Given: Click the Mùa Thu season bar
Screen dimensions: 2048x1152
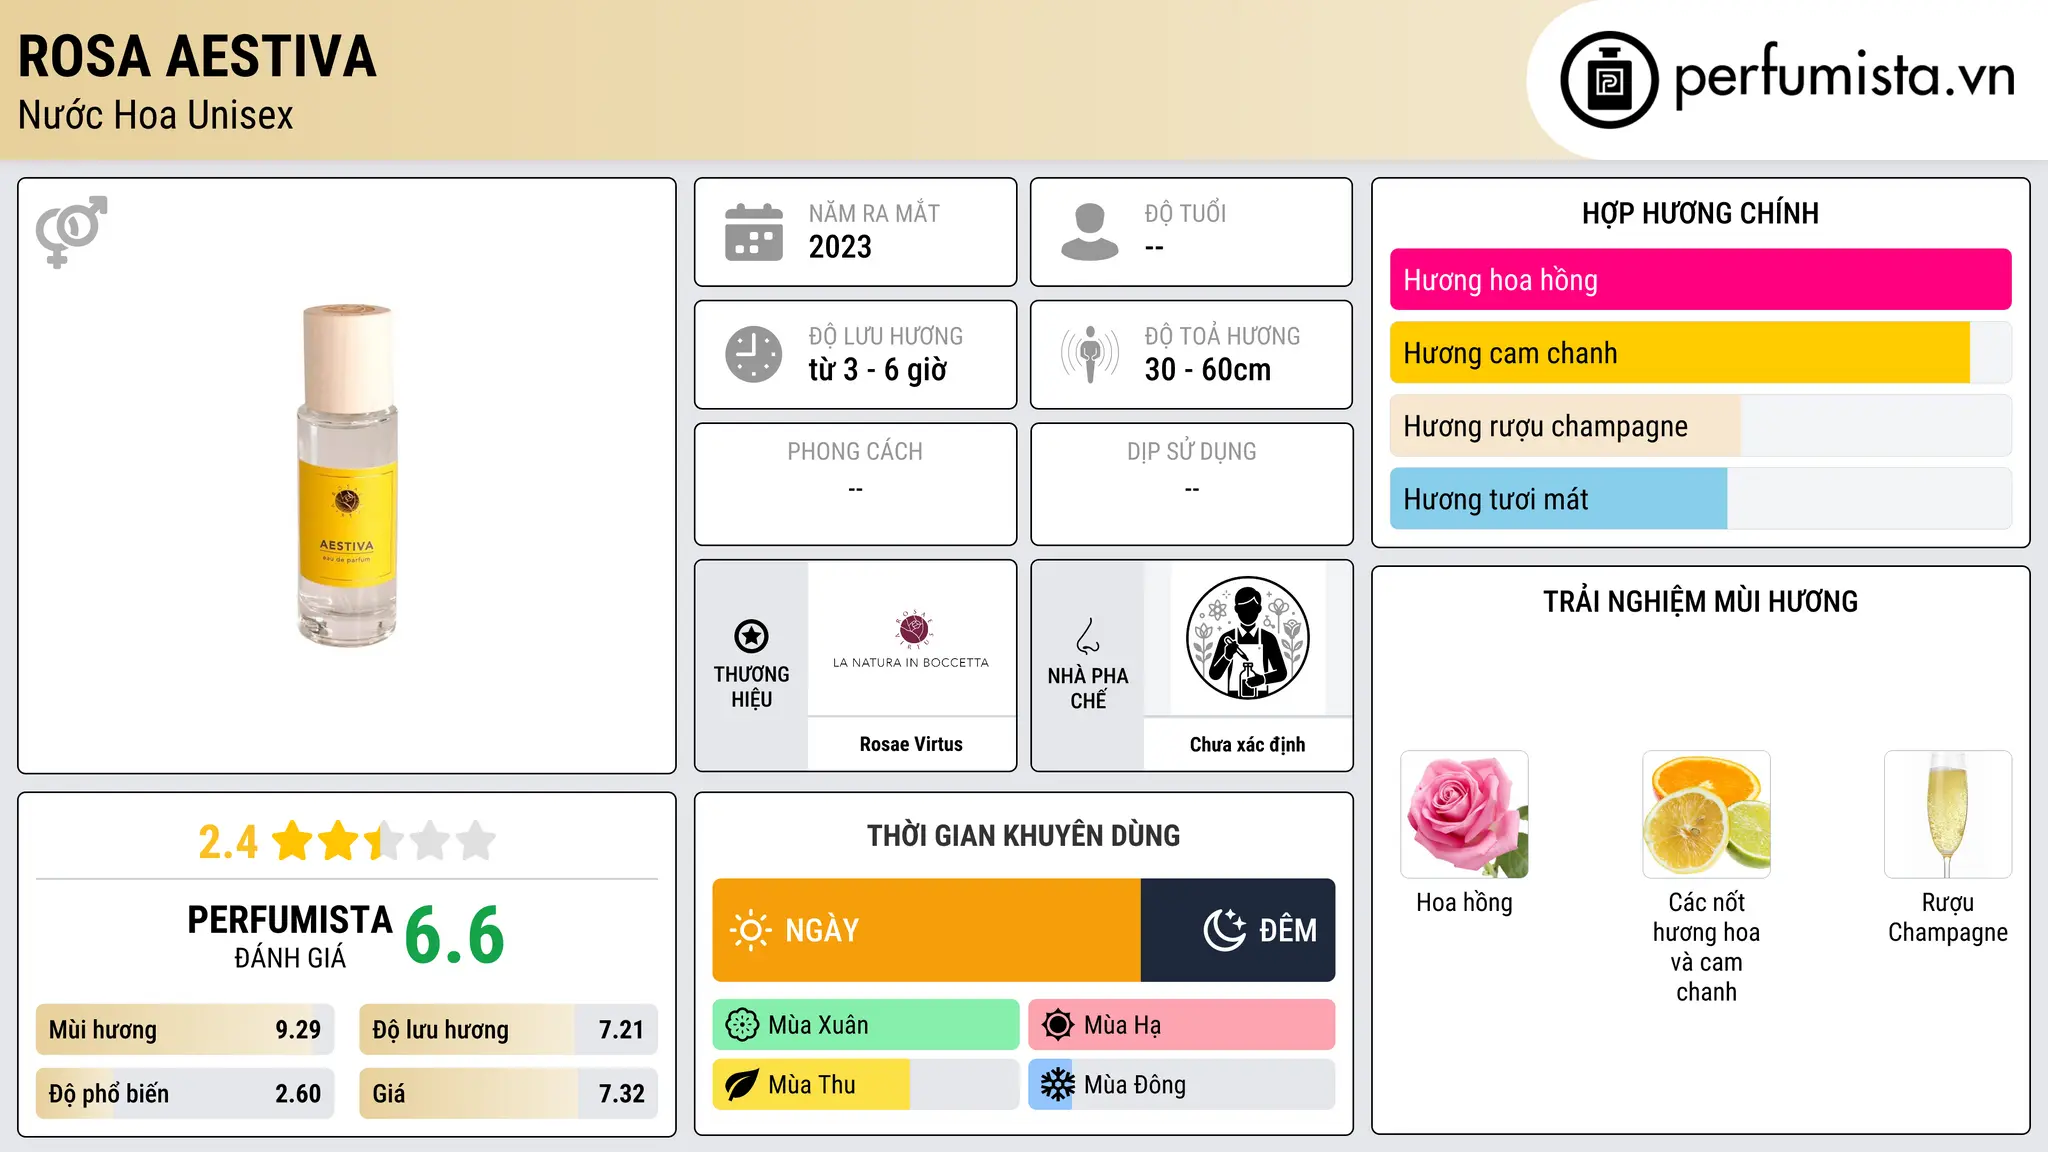Looking at the screenshot, I should coord(866,1085).
